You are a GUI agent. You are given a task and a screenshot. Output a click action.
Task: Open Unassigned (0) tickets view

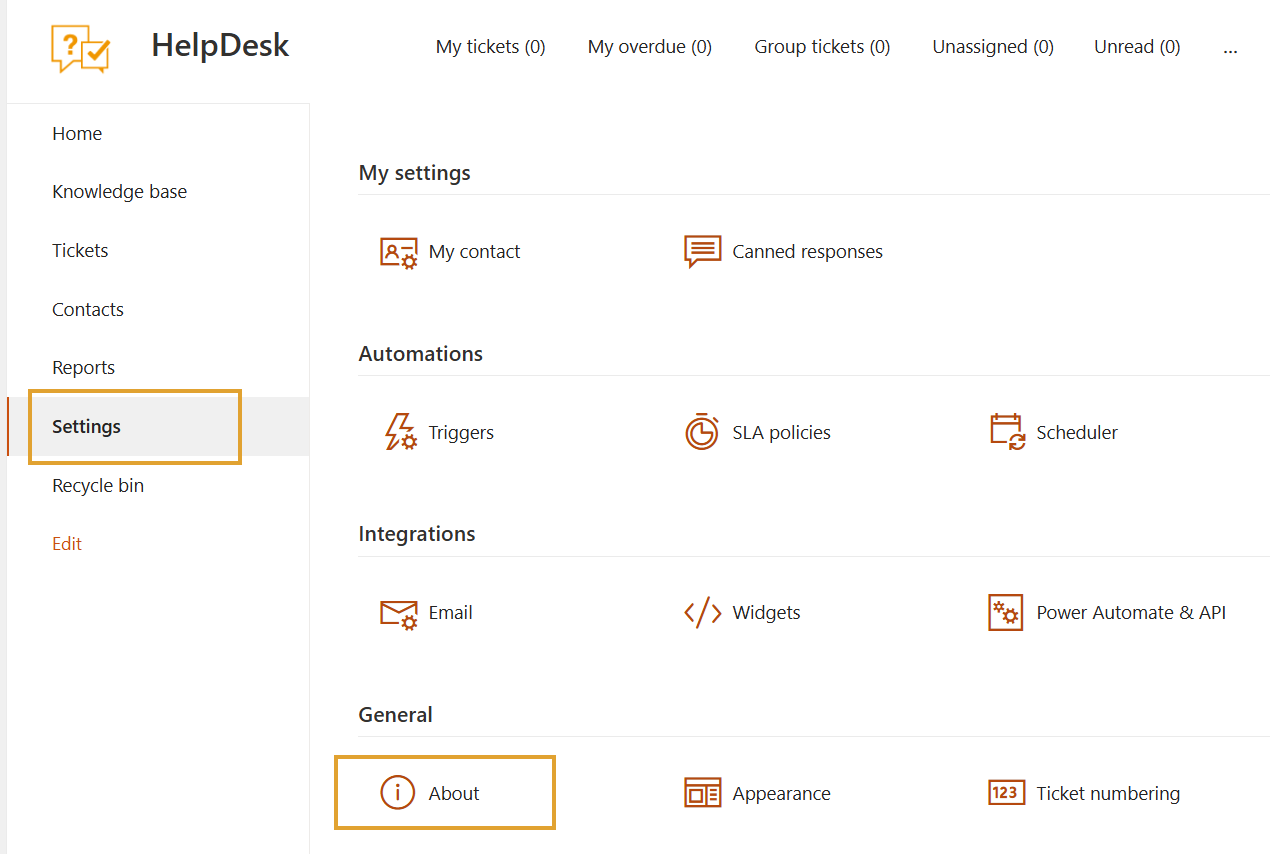coord(993,47)
